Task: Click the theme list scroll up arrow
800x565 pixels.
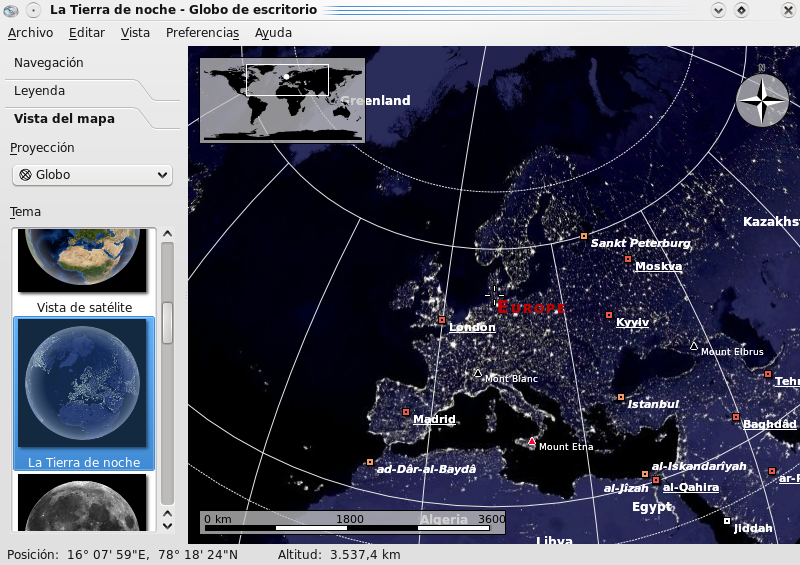Action: tap(167, 234)
